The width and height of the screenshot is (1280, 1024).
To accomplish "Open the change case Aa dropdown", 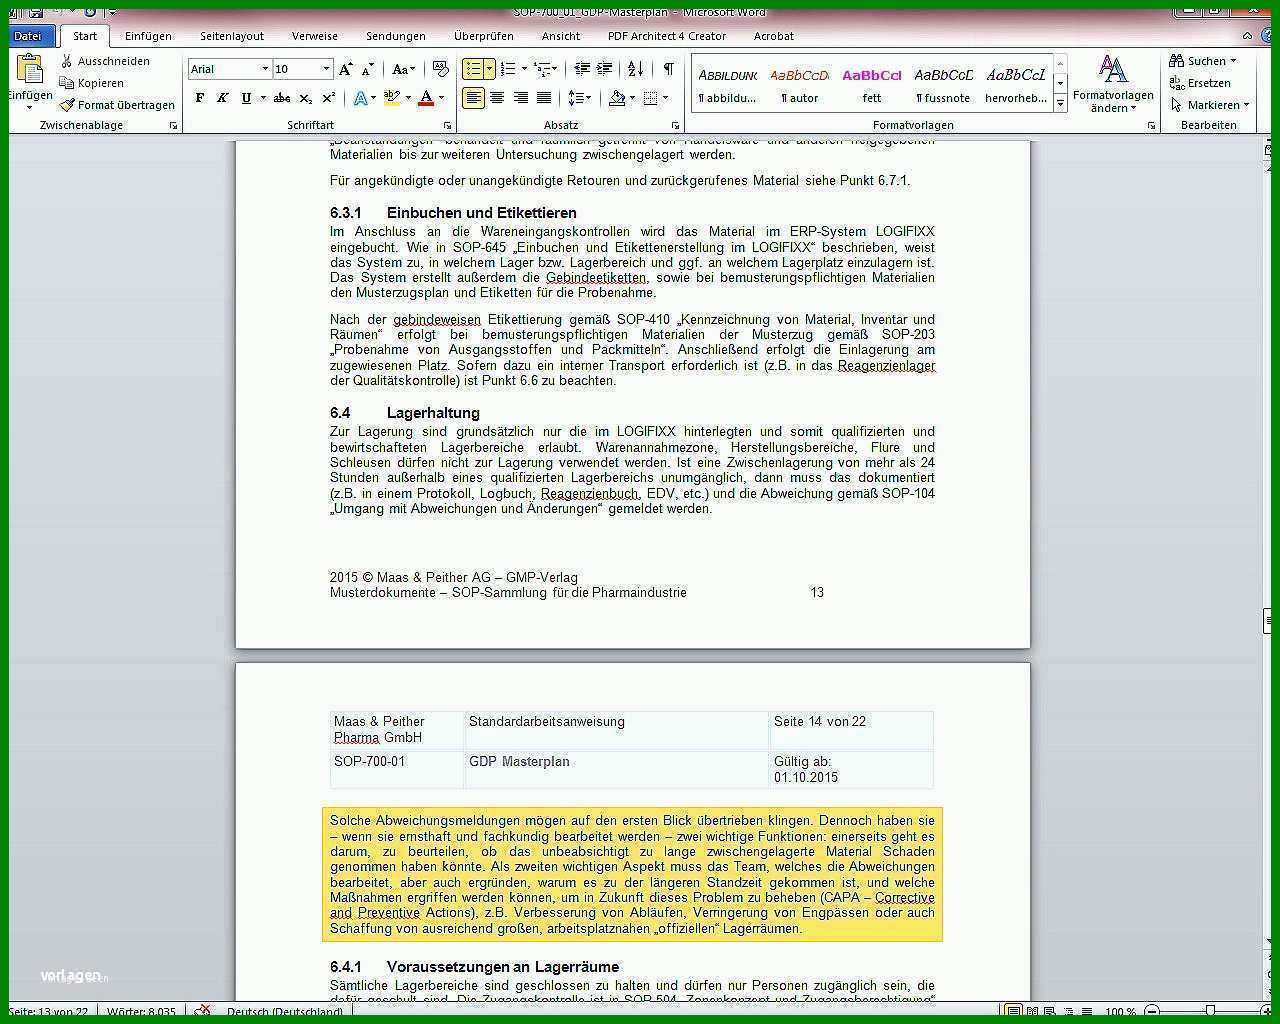I will [x=403, y=69].
